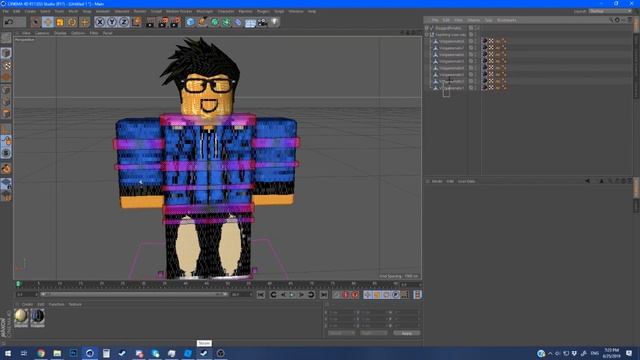
Task: Open the viewport Cameras menu
Action: [42, 33]
